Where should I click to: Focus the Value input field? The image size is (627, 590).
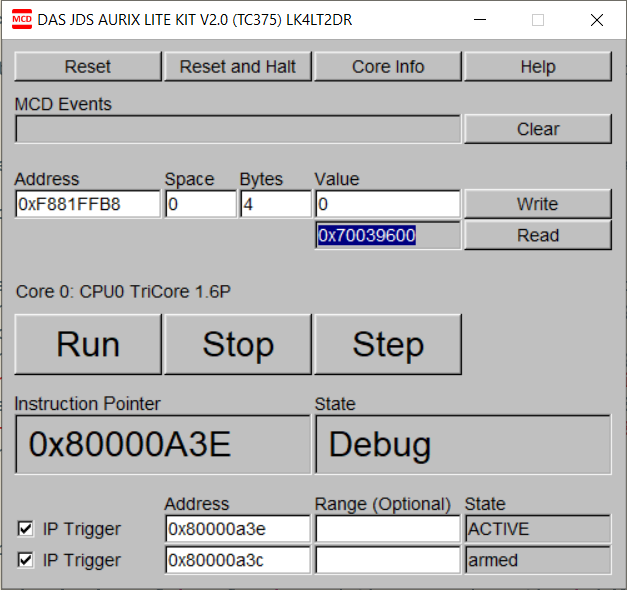pos(388,204)
